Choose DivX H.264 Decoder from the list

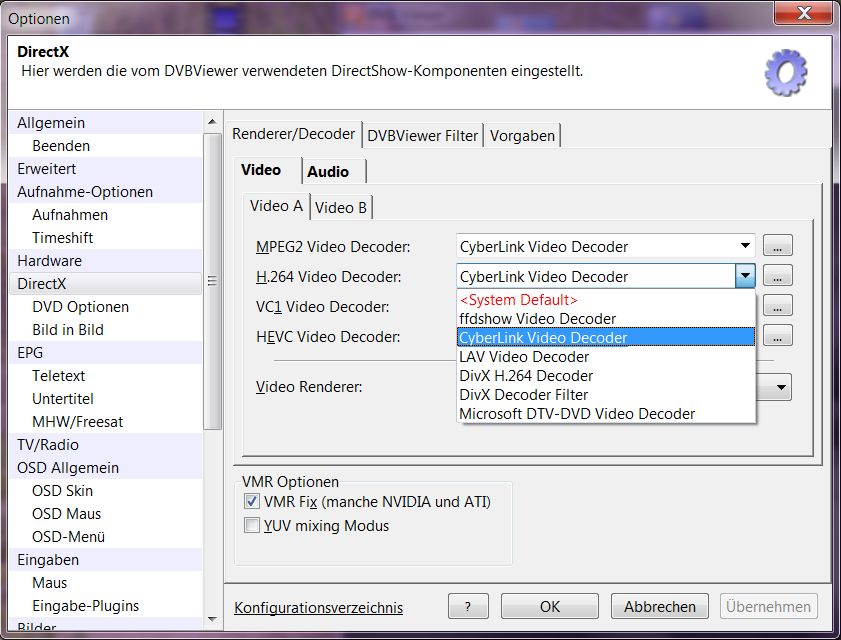coord(606,376)
